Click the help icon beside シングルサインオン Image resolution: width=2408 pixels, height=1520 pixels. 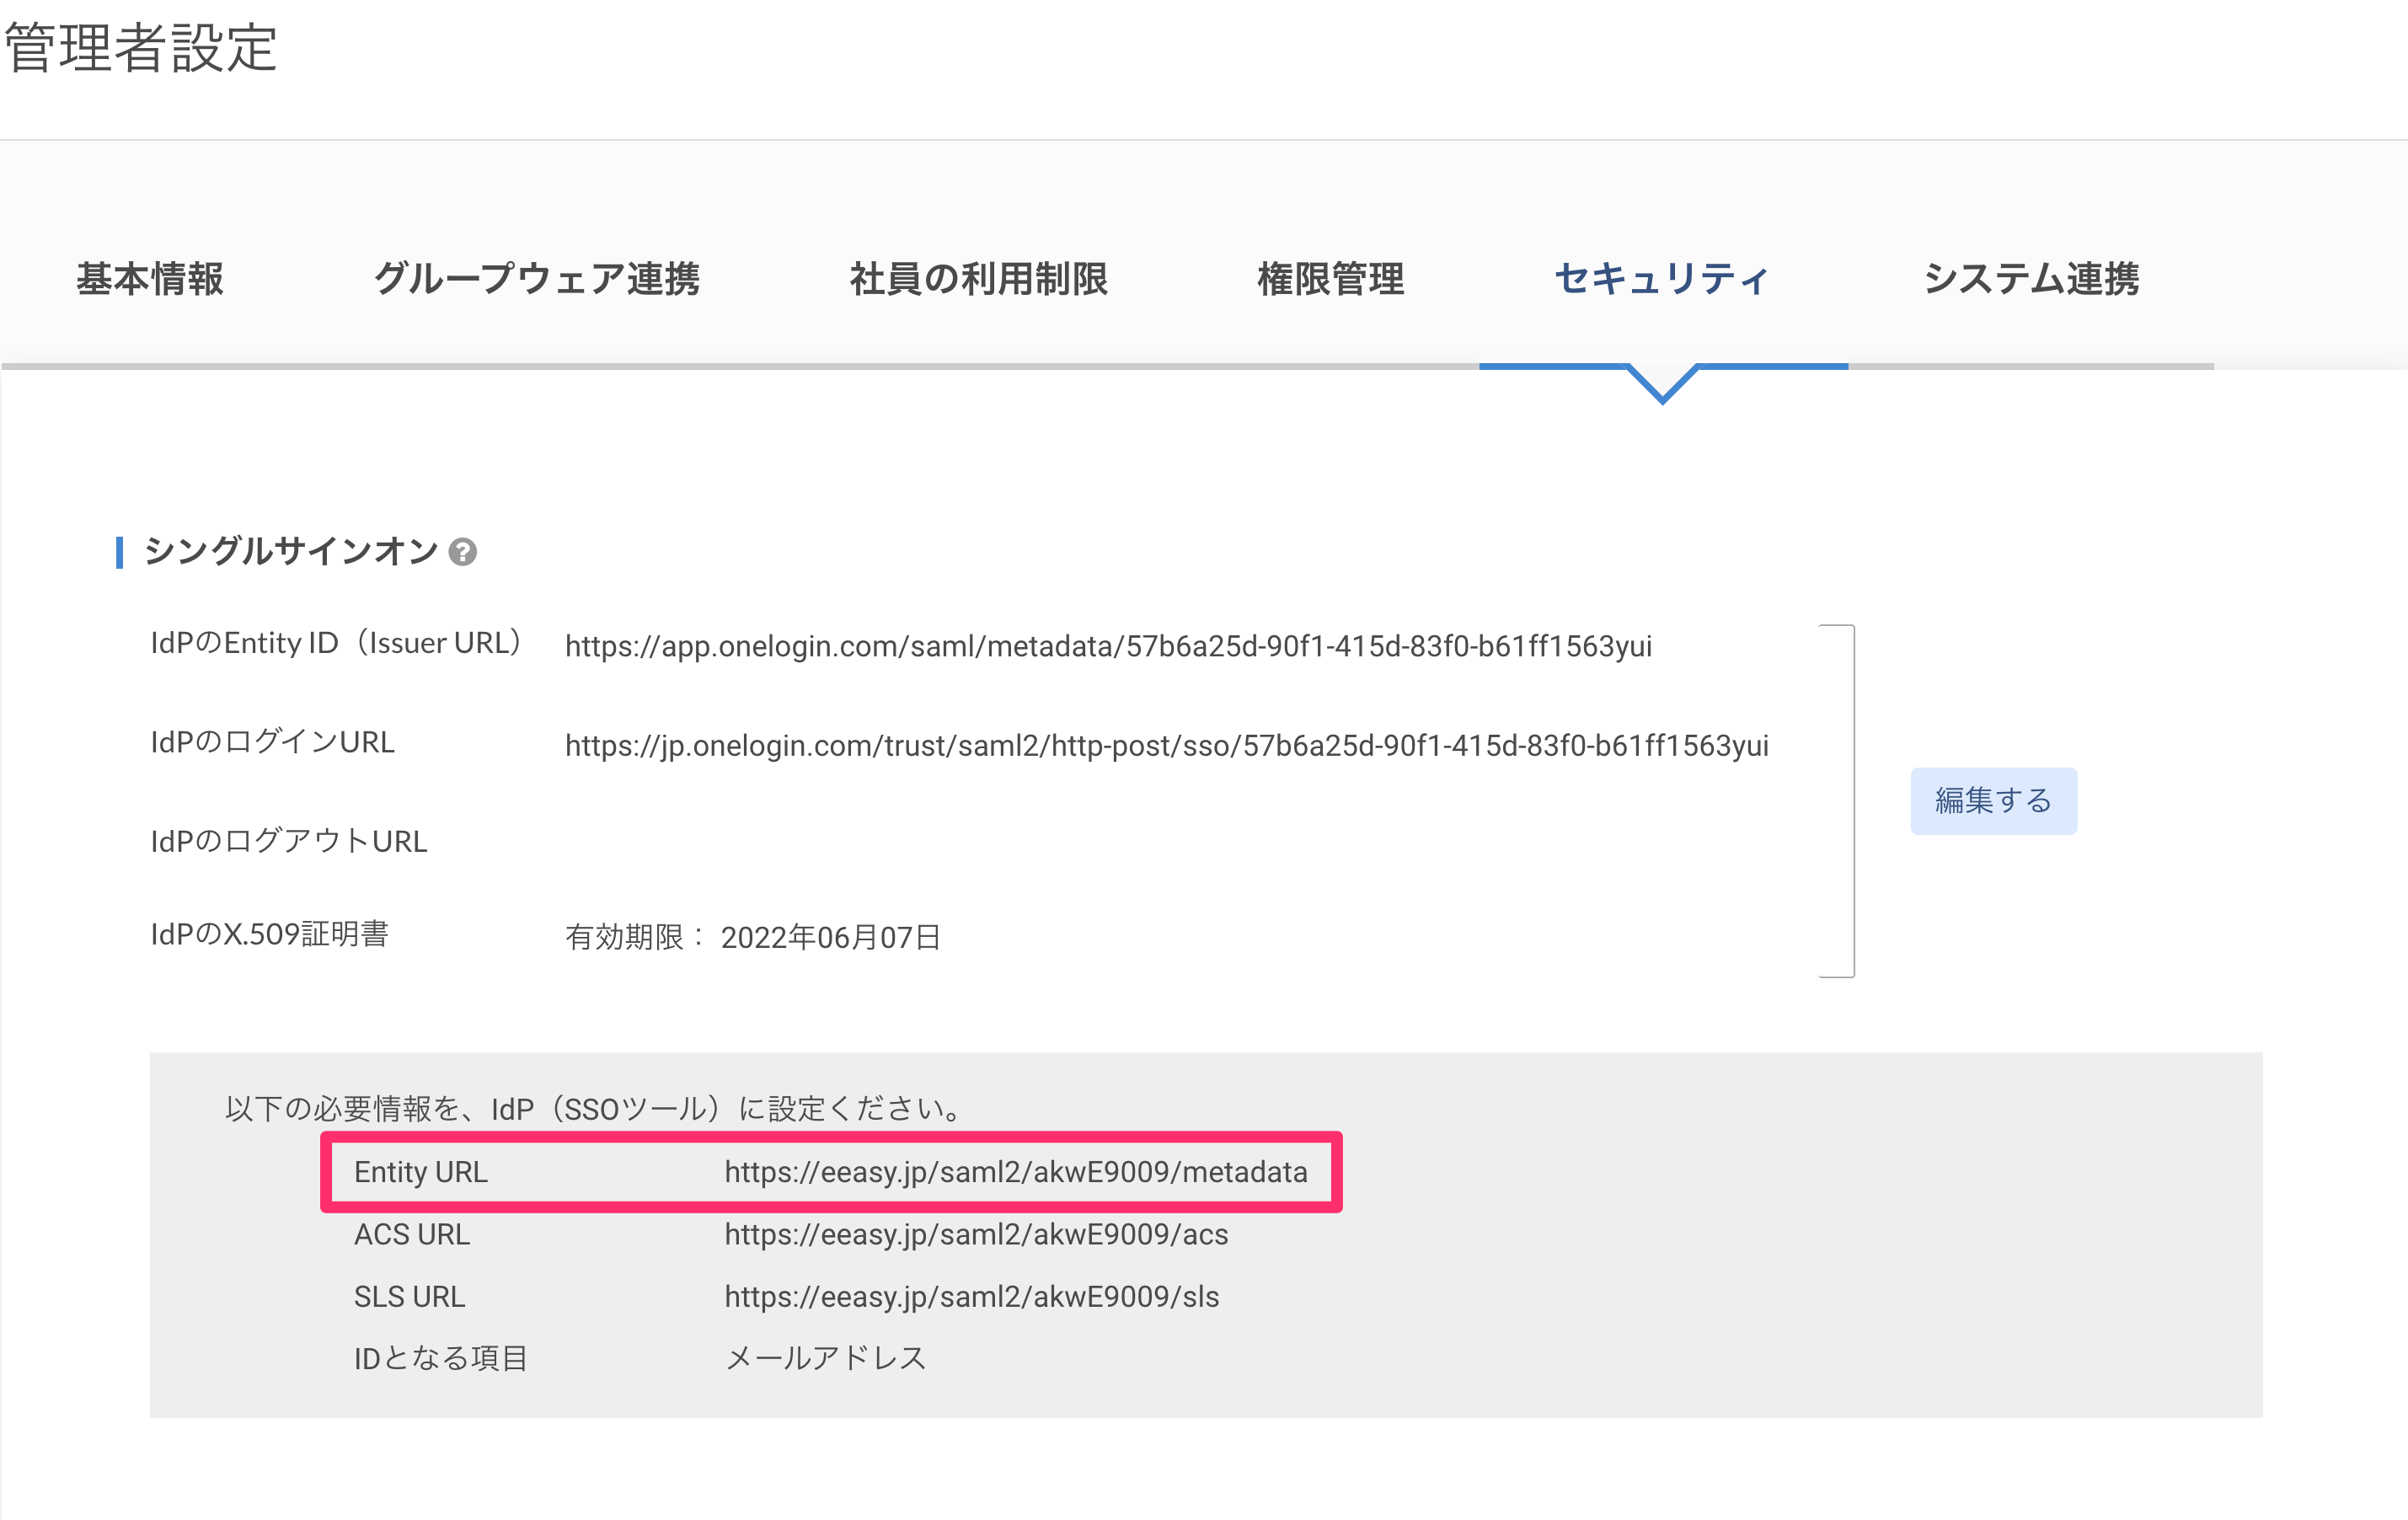pyautogui.click(x=462, y=552)
